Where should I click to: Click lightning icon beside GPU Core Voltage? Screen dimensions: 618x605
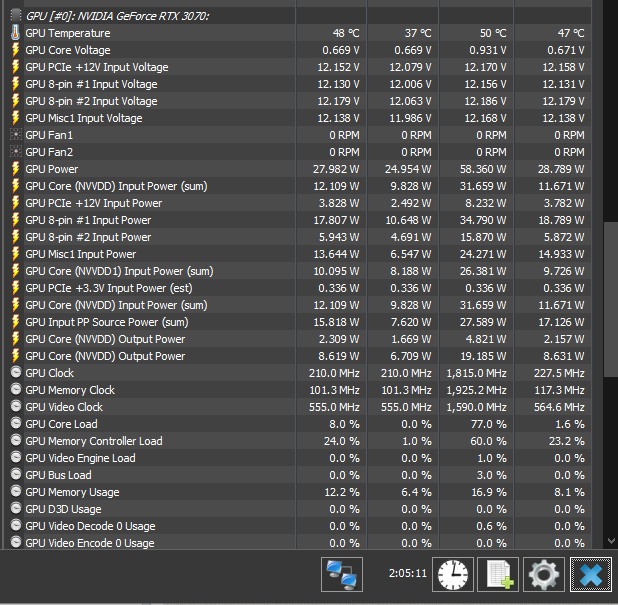(15, 50)
